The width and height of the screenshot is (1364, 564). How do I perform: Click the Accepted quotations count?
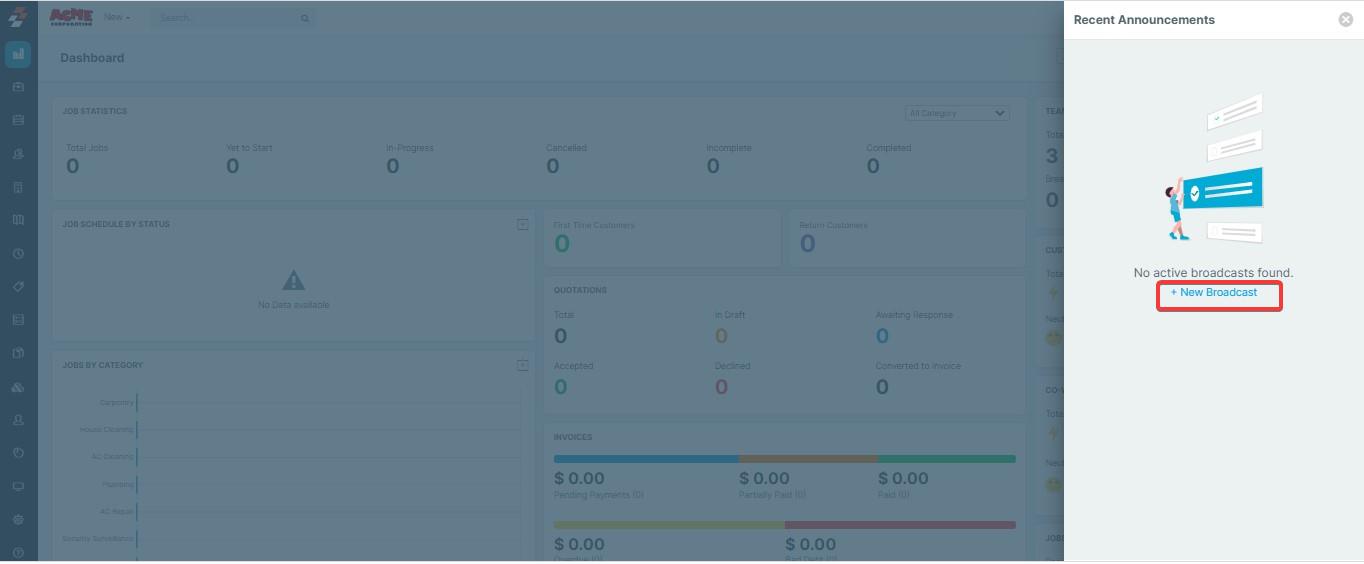tap(560, 387)
